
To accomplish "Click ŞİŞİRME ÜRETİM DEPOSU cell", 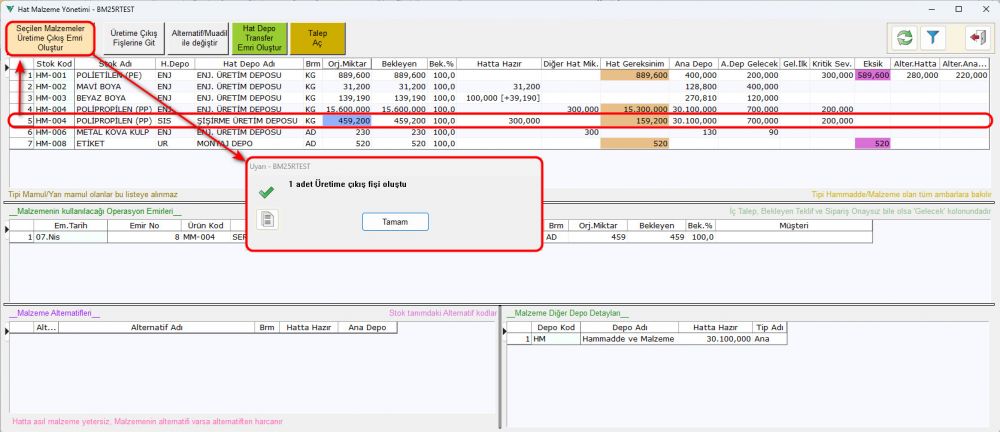I will pyautogui.click(x=249, y=121).
